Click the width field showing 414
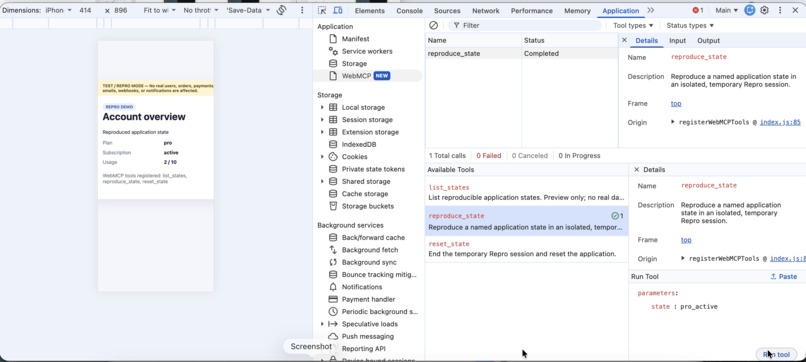The width and height of the screenshot is (806, 362). (85, 10)
